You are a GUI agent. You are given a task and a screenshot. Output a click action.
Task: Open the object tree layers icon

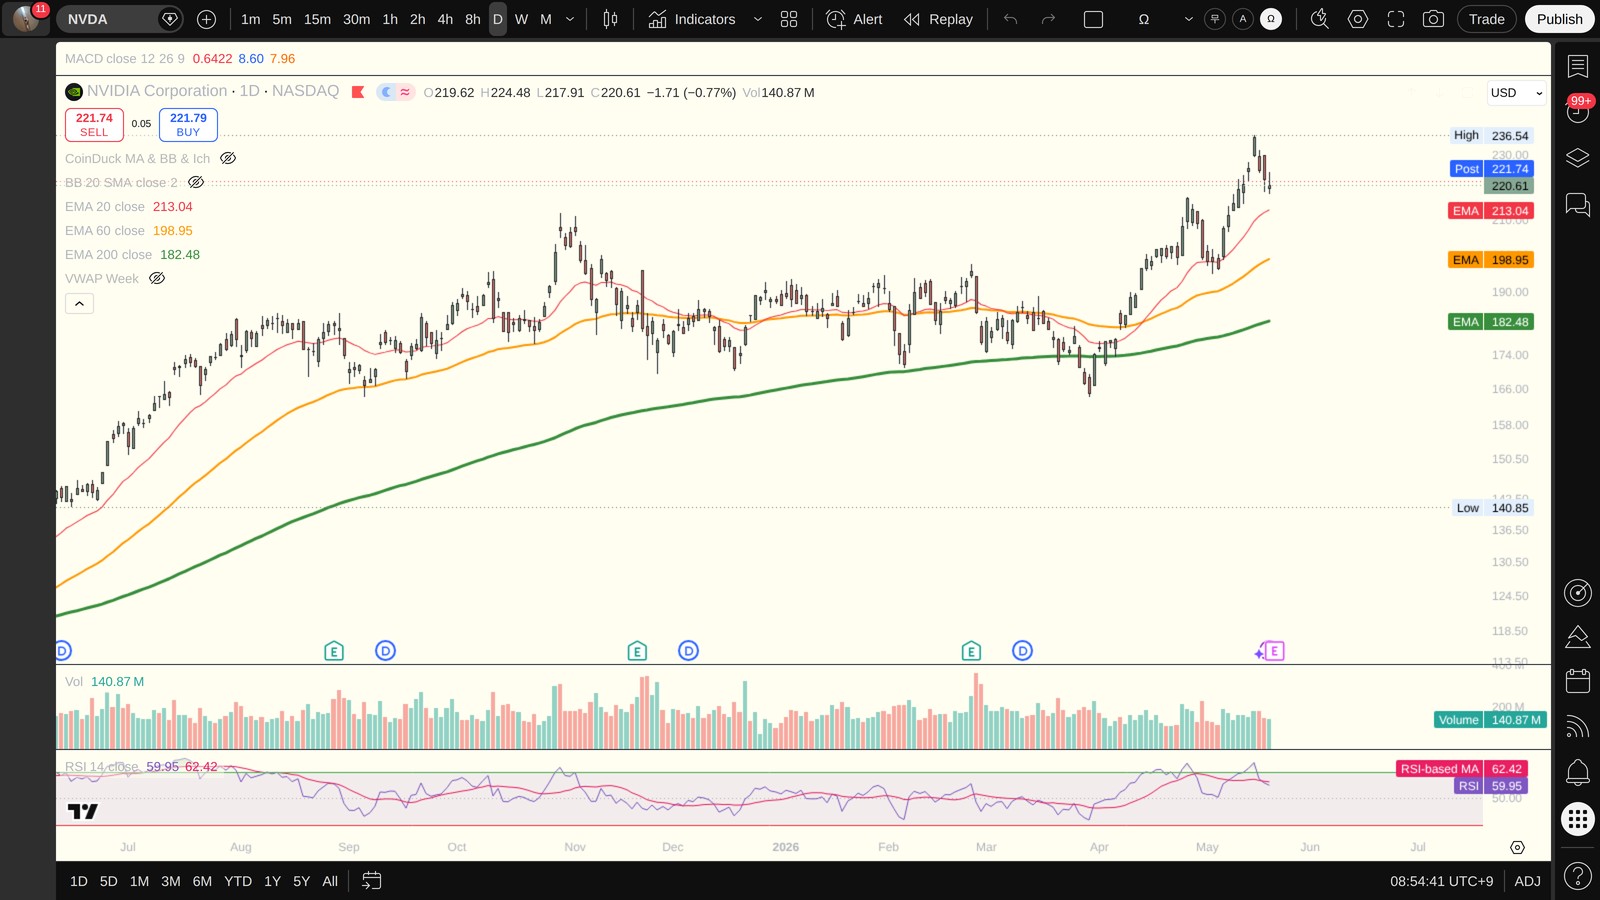1578,158
